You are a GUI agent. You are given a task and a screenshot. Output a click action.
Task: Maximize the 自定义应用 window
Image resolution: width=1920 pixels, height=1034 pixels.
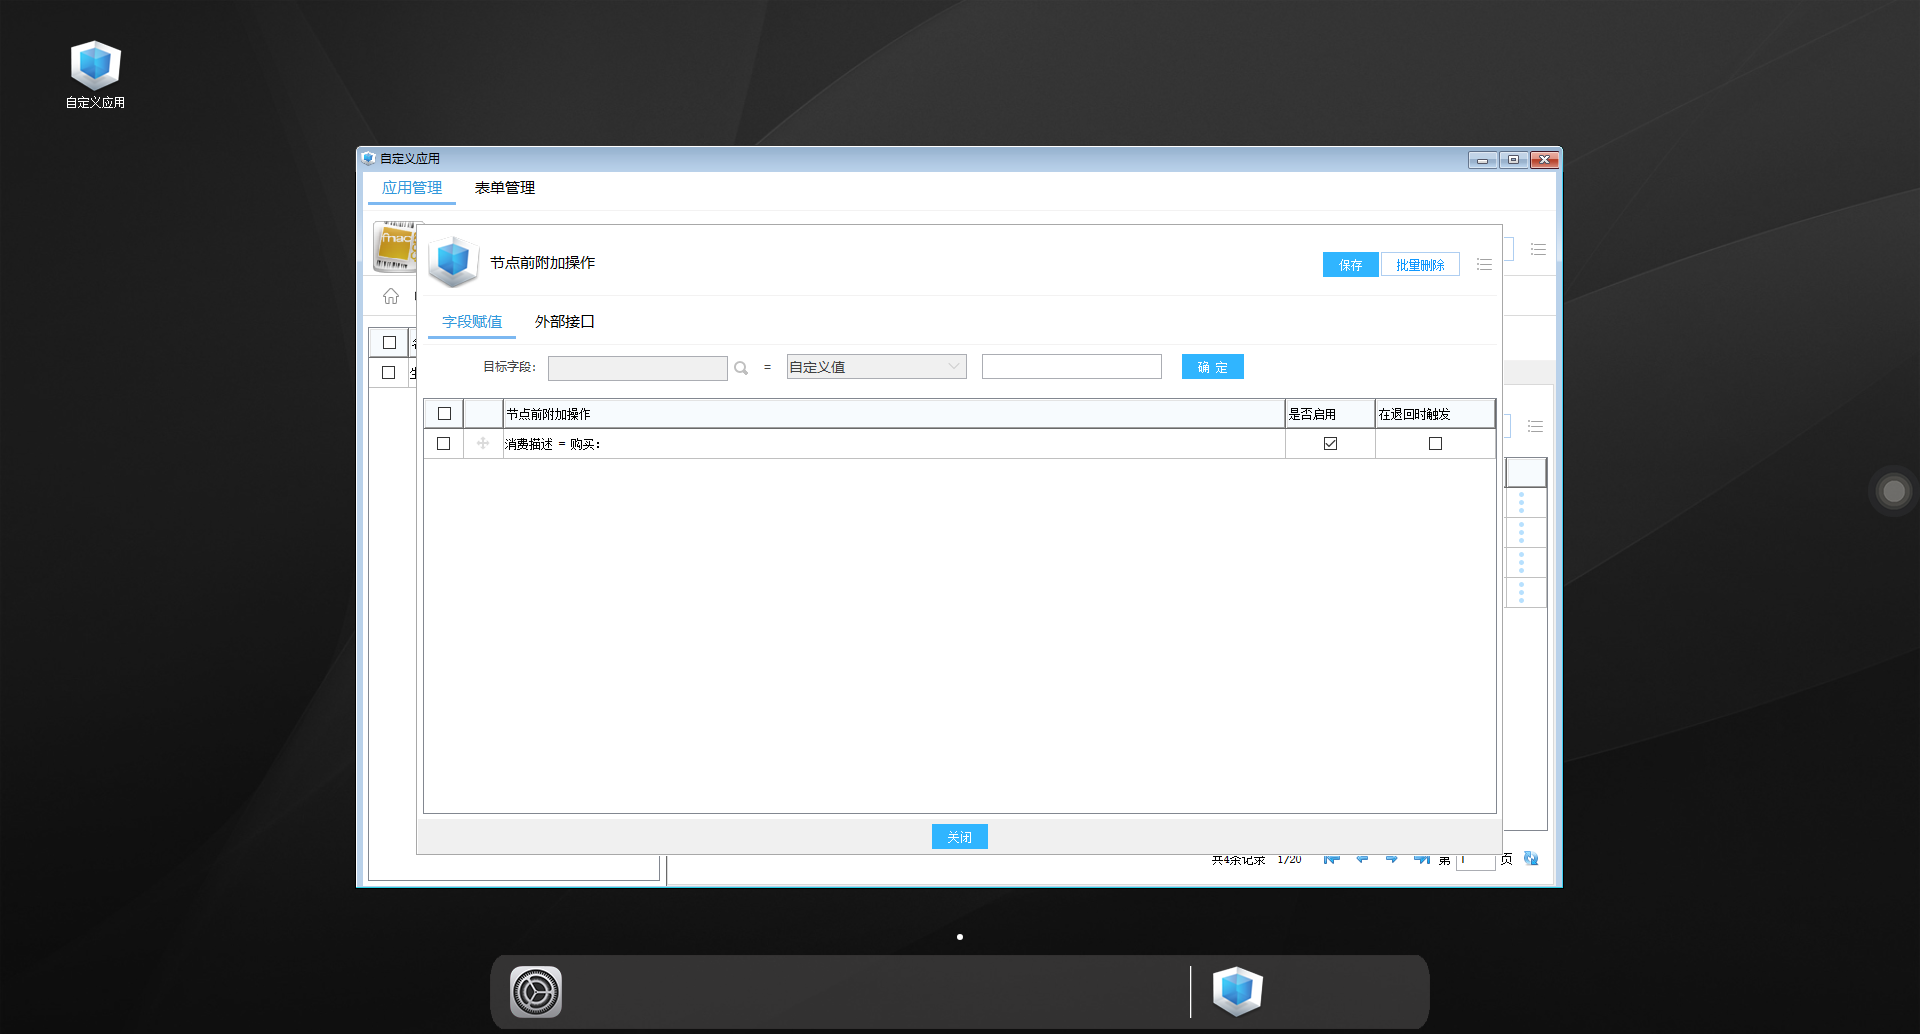point(1513,160)
